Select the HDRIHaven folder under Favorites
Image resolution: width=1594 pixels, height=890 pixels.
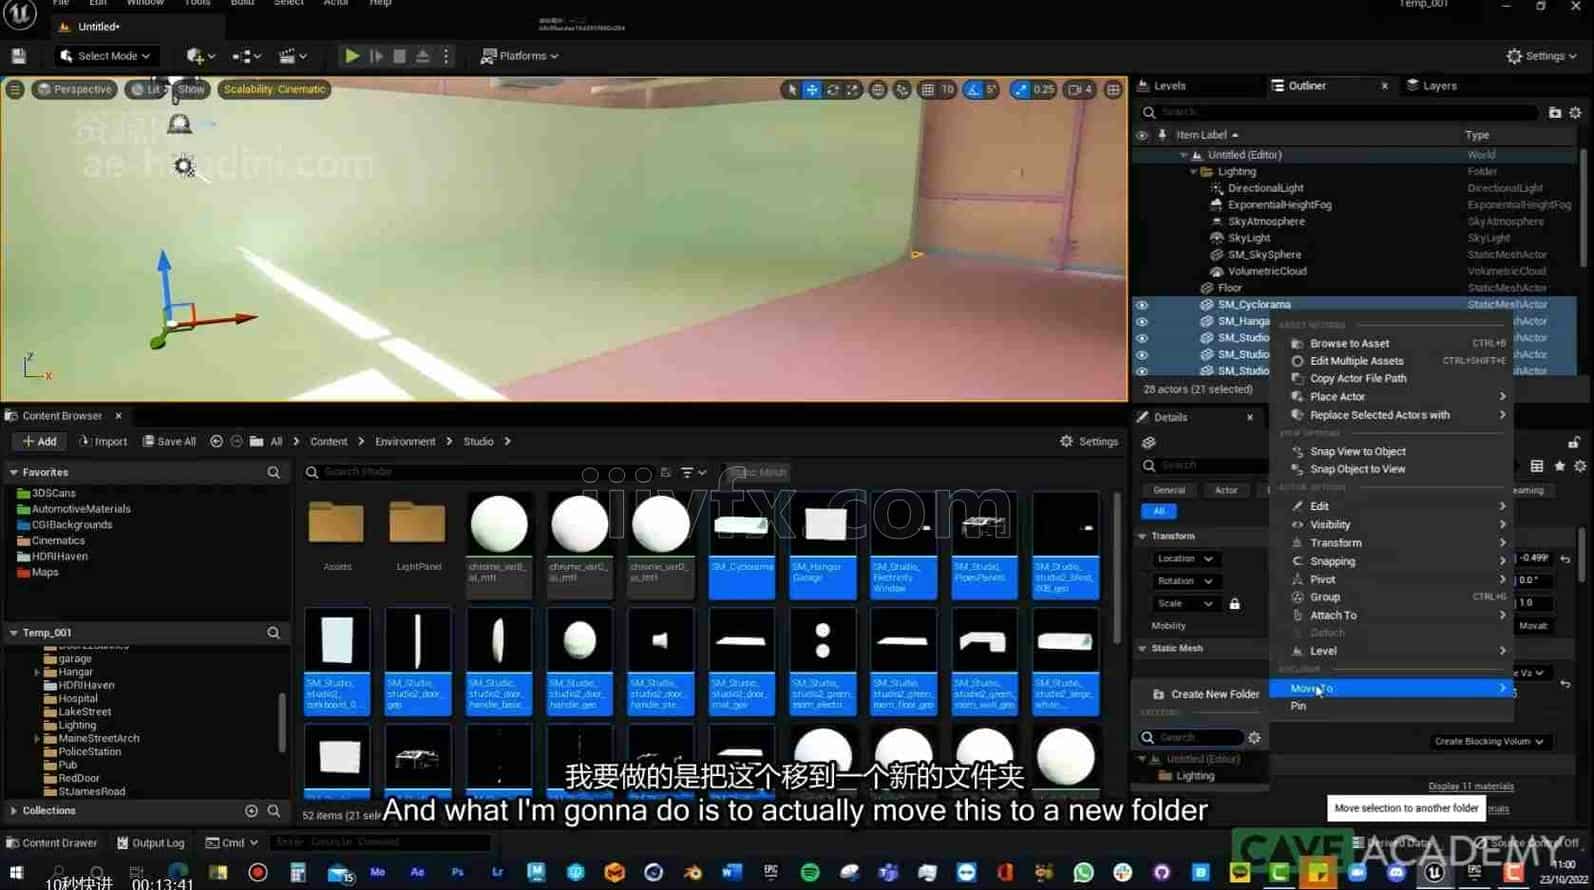[59, 557]
